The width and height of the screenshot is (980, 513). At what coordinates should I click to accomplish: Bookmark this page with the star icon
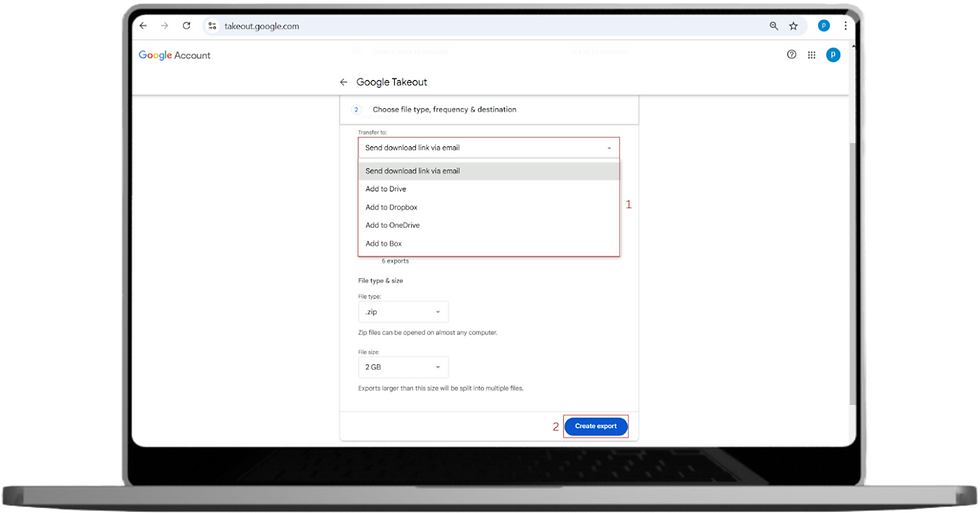(x=793, y=26)
